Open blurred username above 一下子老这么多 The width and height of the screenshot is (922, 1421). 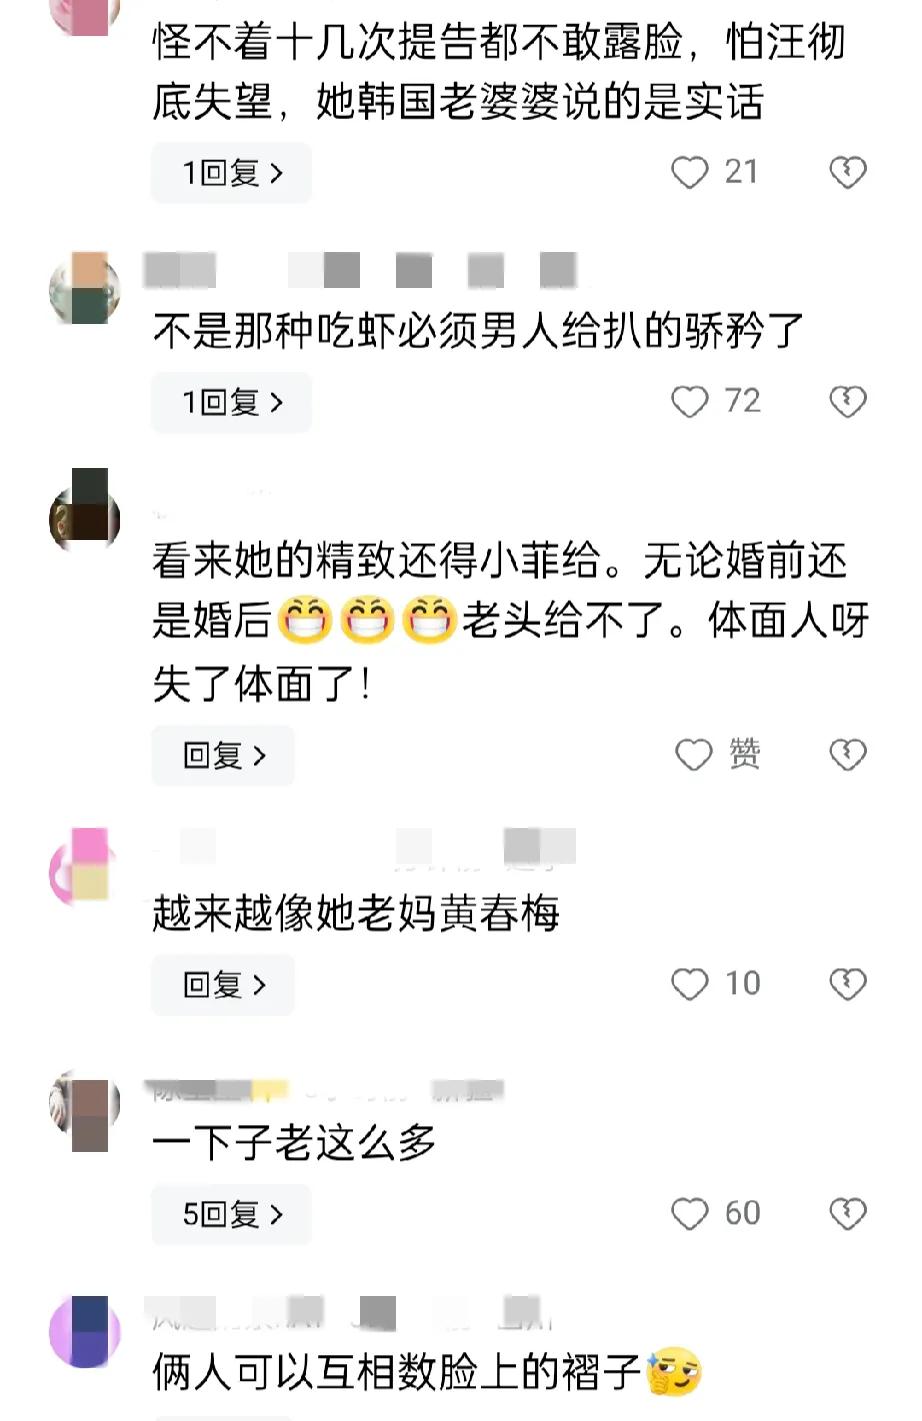pyautogui.click(x=325, y=1089)
